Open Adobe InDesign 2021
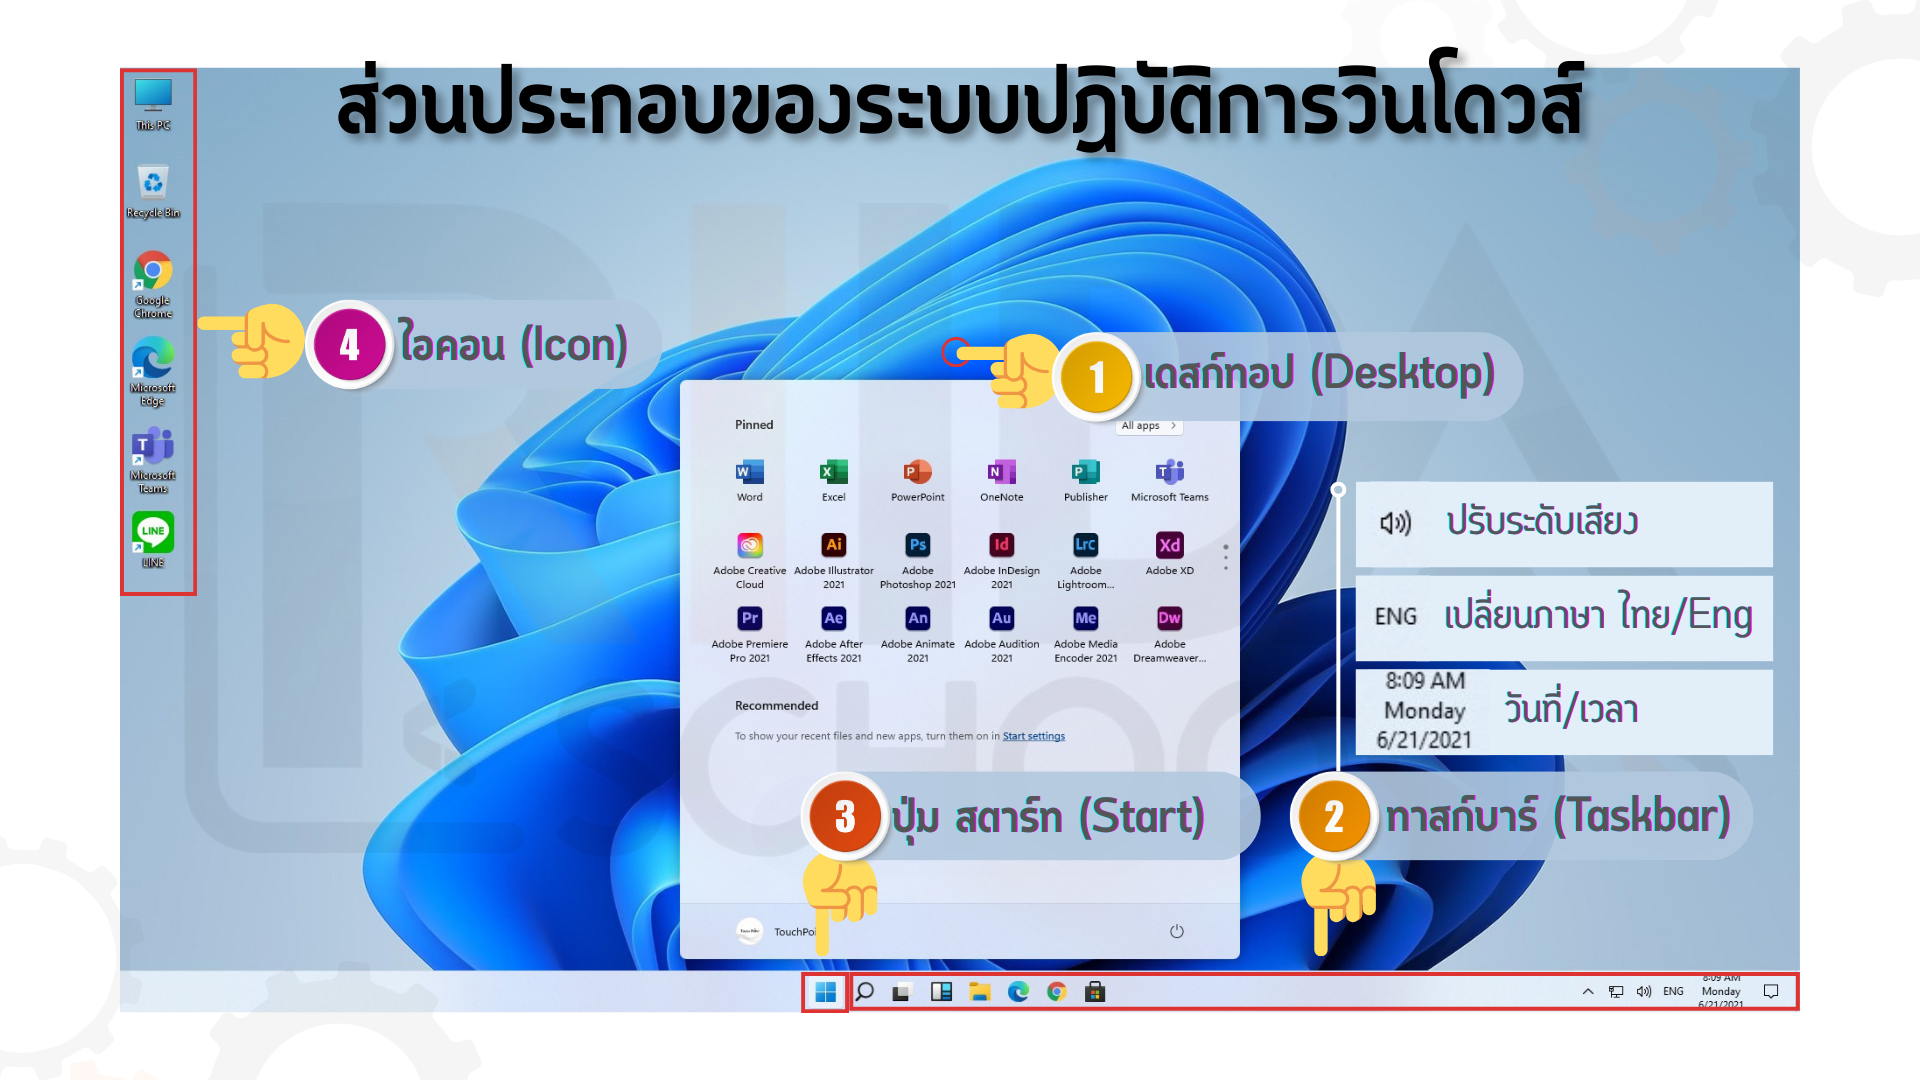This screenshot has height=1080, width=1920. (x=1002, y=561)
